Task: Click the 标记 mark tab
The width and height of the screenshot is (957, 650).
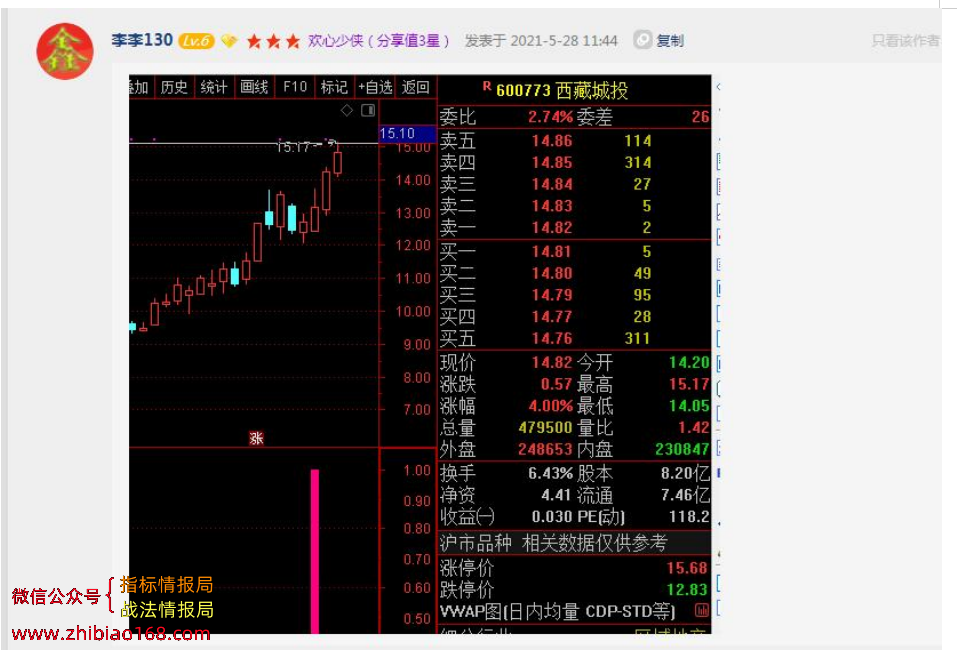Action: point(334,87)
